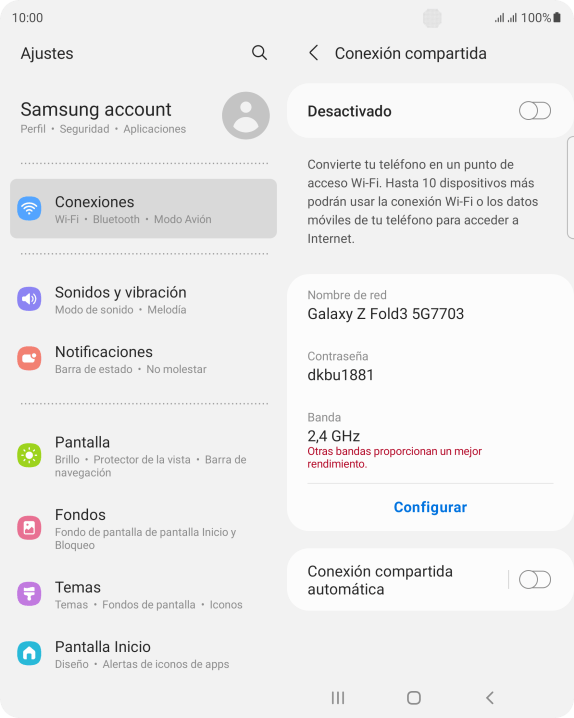Change the hotspot Contraseña dkbu1881
Screen dimensions: 574x718
pos(430,366)
